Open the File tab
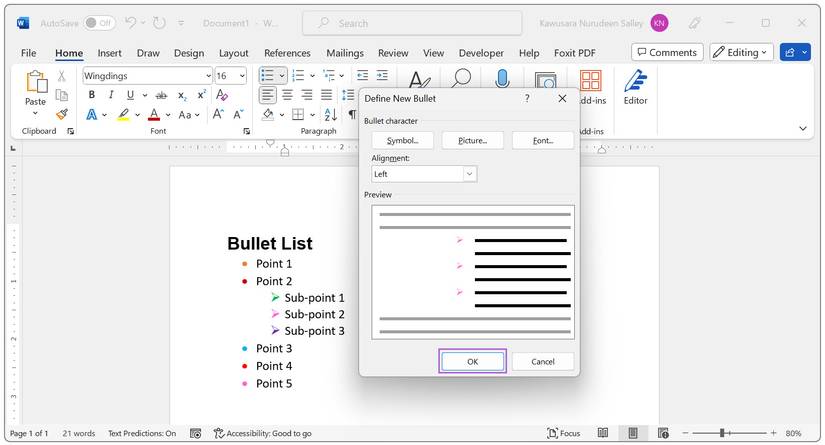 coord(28,53)
